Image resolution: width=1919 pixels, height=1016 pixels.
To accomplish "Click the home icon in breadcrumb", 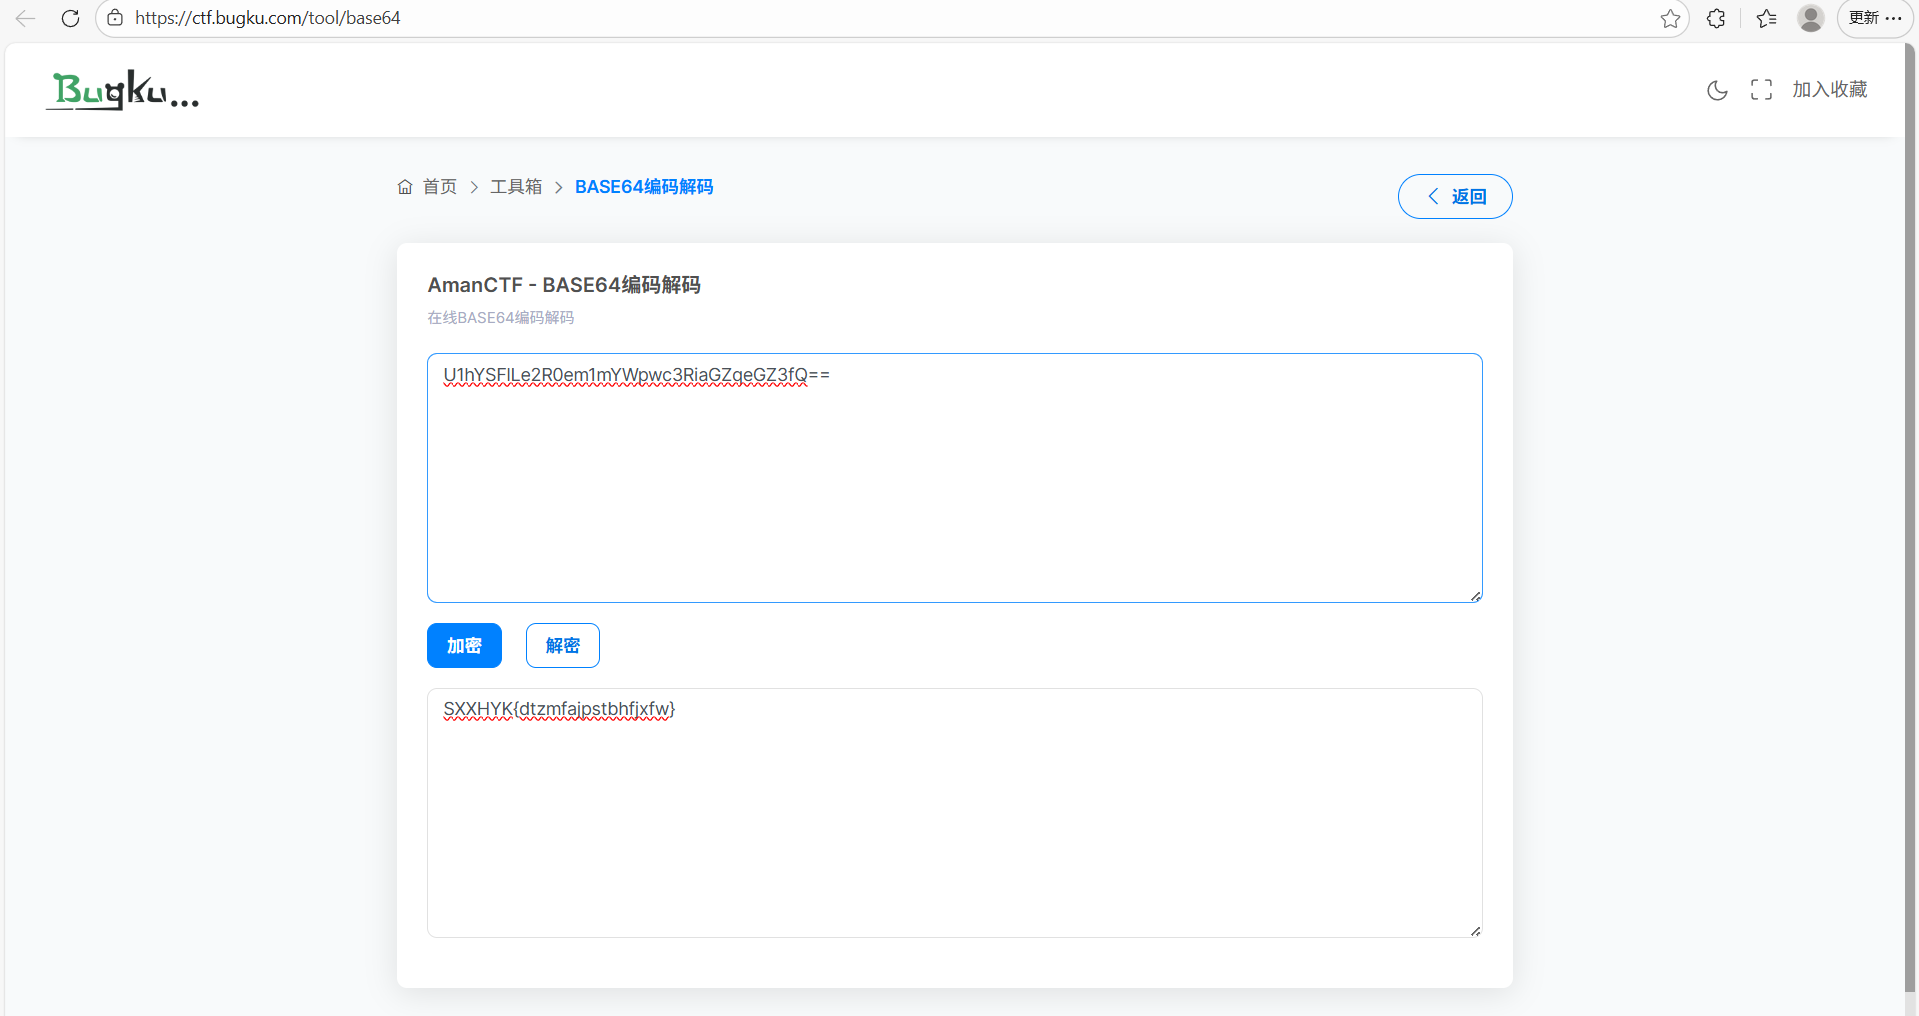I will pyautogui.click(x=405, y=187).
